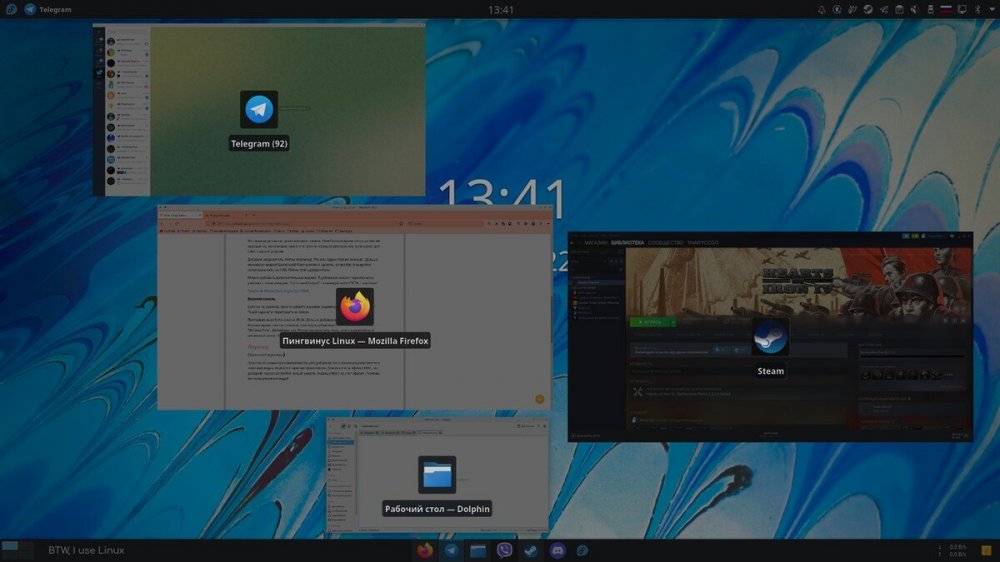This screenshot has height=562, width=1000.
Task: Click the yellow icon at bottom panel end
Action: tap(986, 550)
